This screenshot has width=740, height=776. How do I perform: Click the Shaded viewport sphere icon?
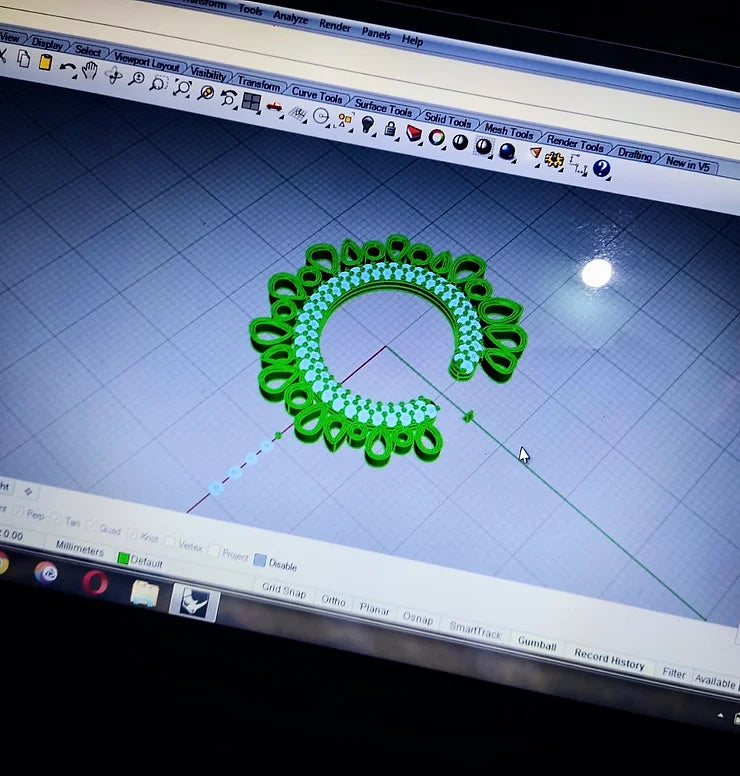(460, 142)
